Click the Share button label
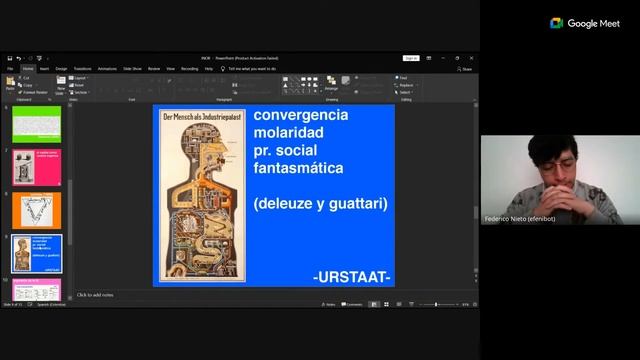The image size is (640, 360). tap(467, 69)
